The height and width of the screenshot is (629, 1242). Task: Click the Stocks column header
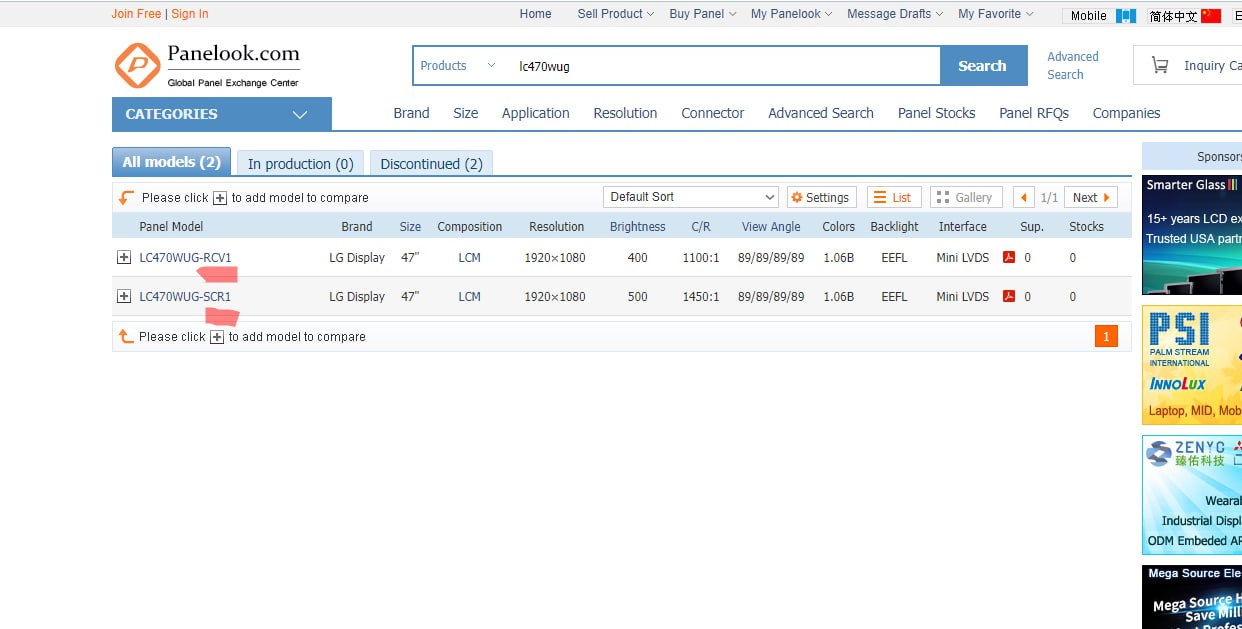point(1086,227)
